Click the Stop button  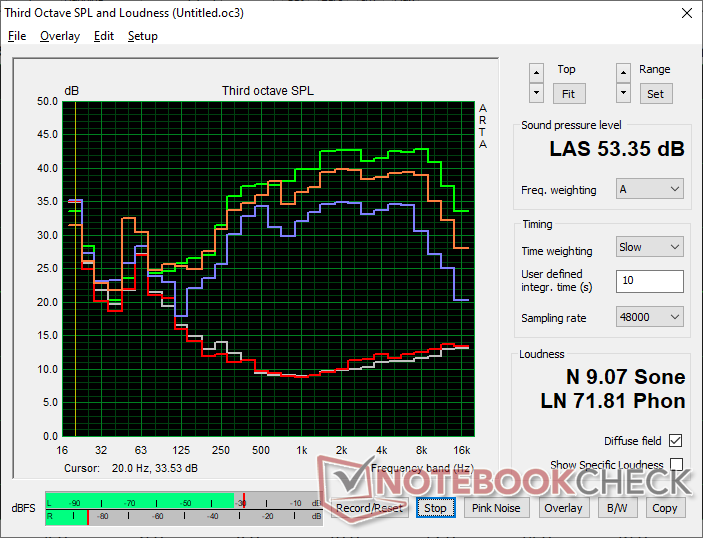pyautogui.click(x=435, y=508)
